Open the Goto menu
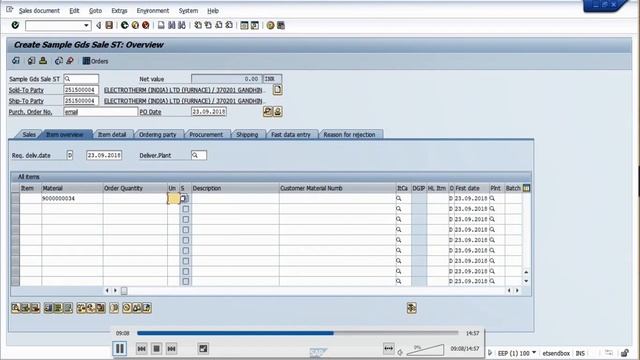The image size is (640, 360). pyautogui.click(x=96, y=11)
